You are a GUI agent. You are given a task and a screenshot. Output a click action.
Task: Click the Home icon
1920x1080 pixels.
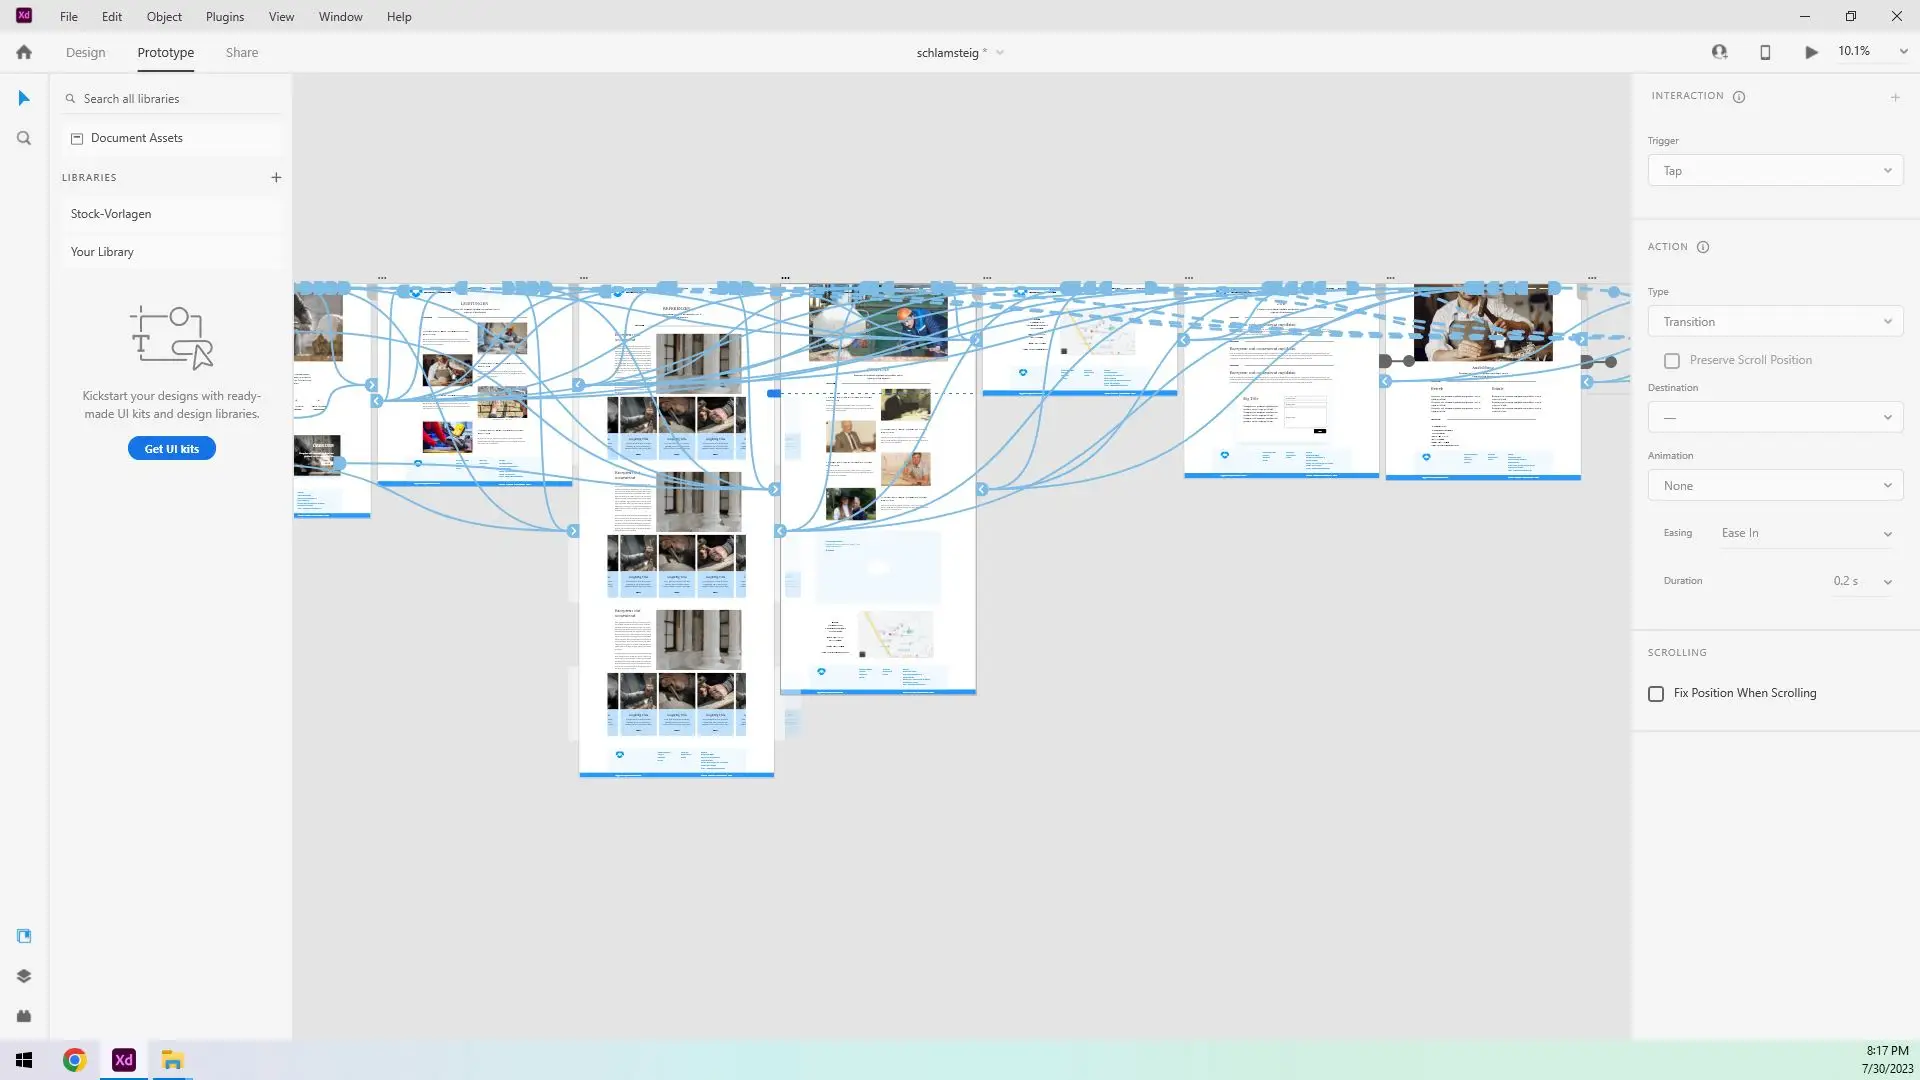click(x=24, y=52)
